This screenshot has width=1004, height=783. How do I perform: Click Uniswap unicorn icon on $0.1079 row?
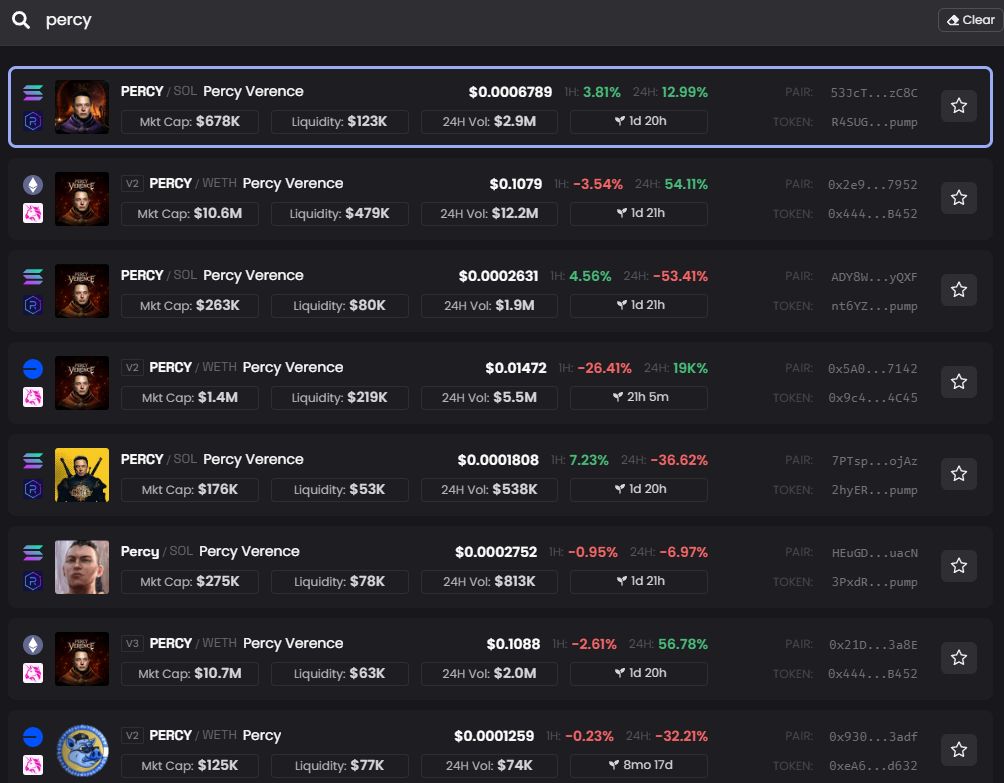coord(33,213)
